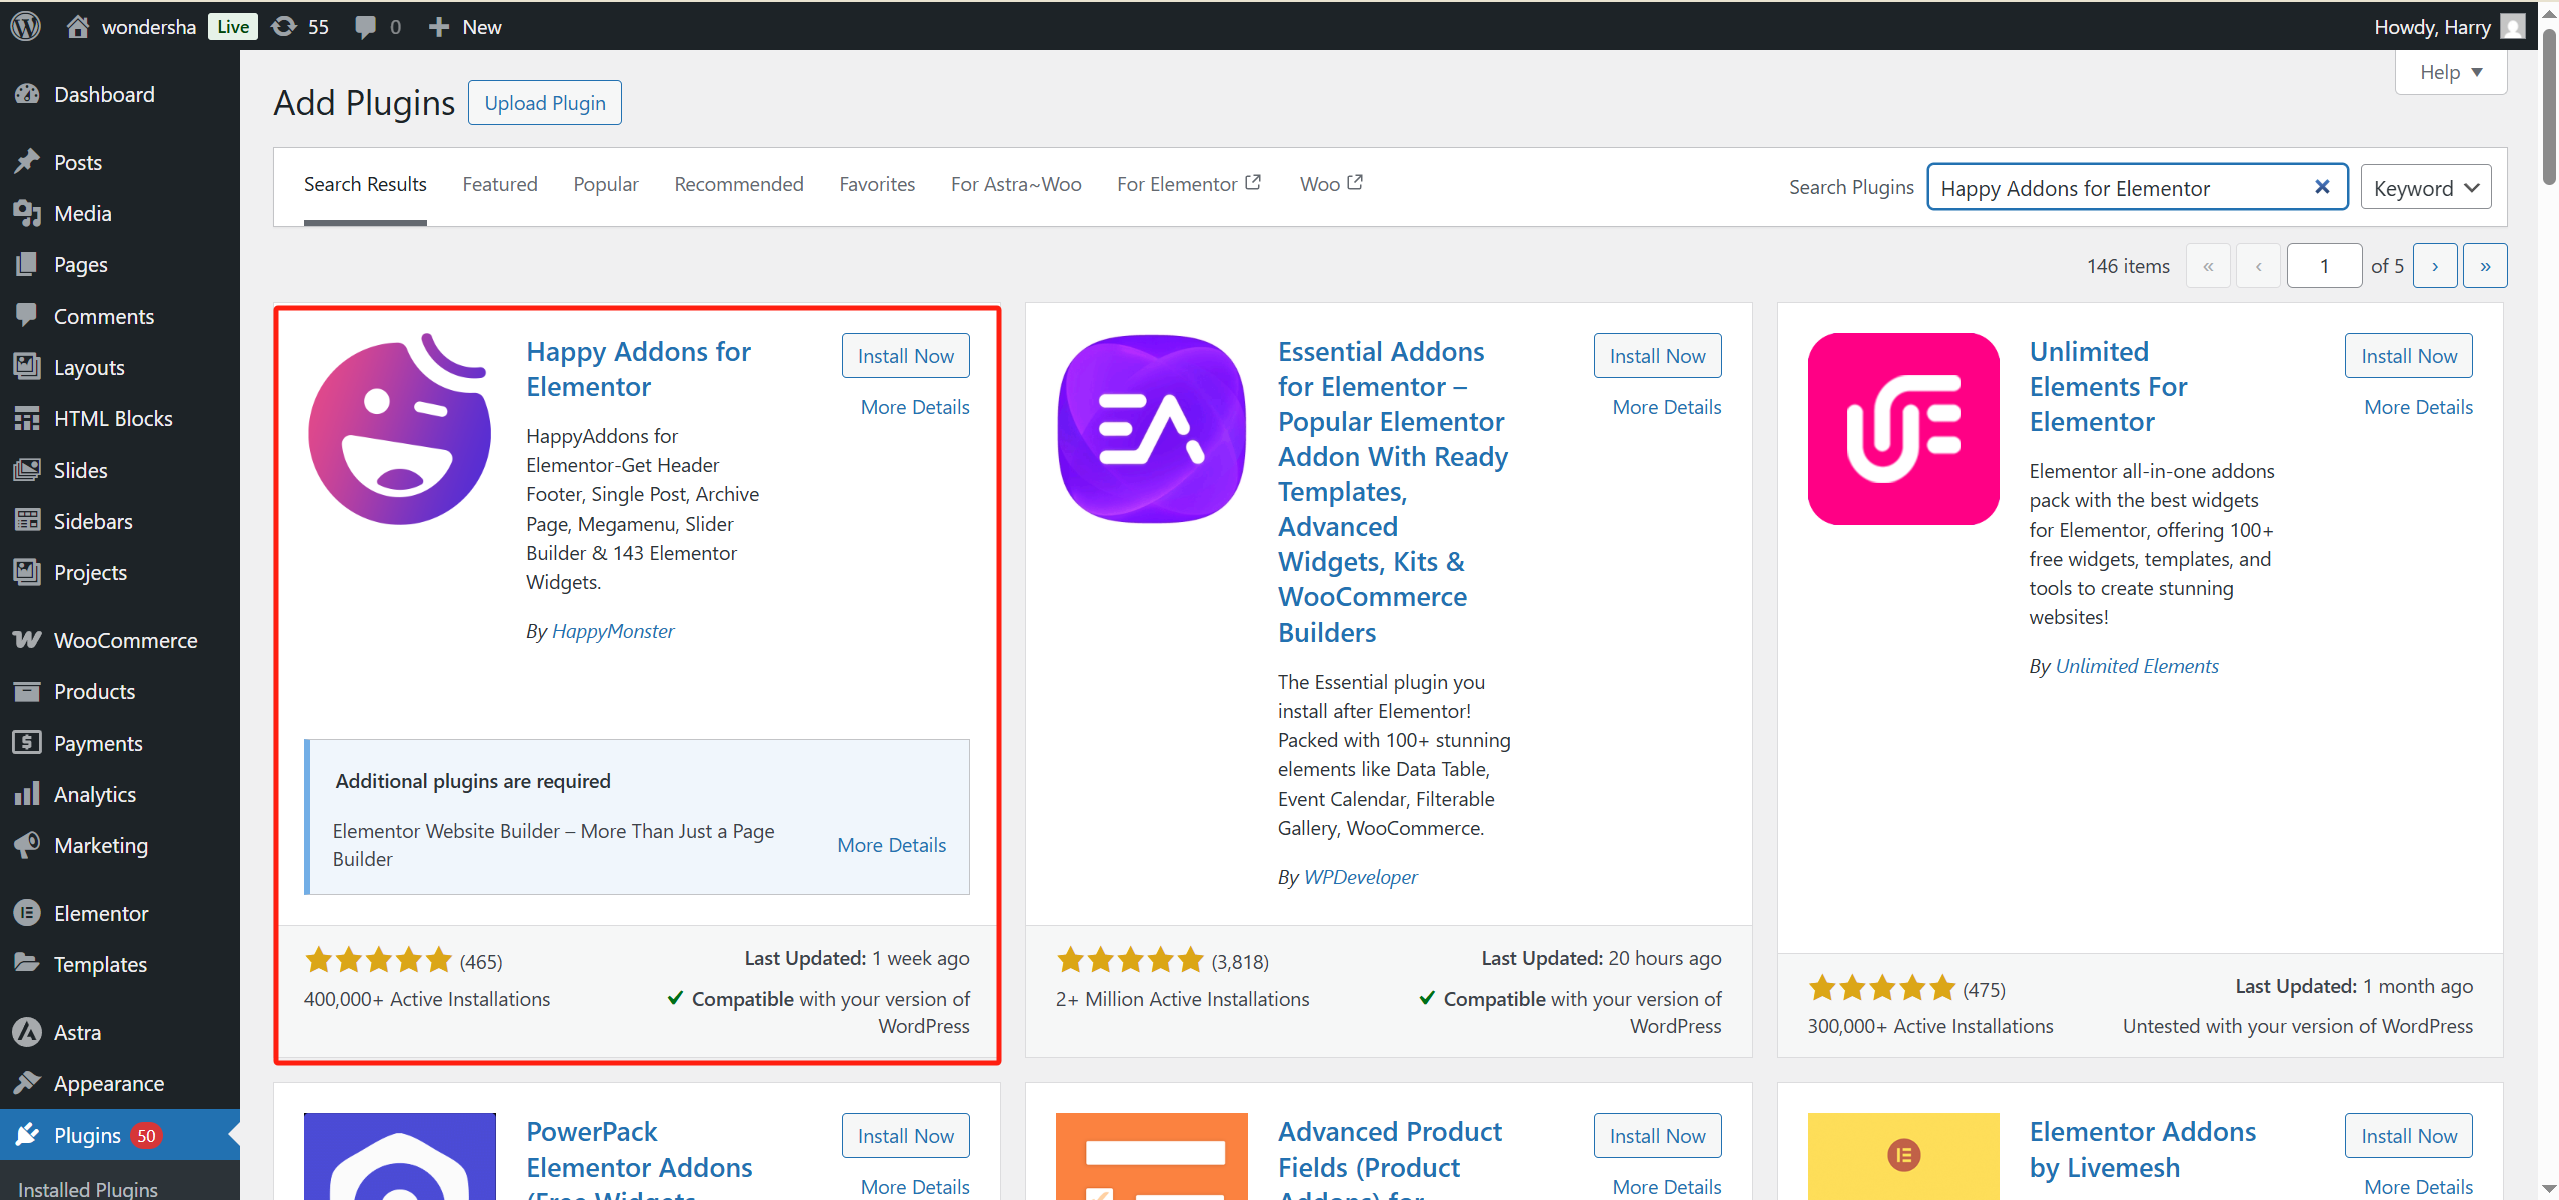Open the Keyword search dropdown
Image resolution: width=2559 pixels, height=1200 pixels.
pyautogui.click(x=2425, y=187)
